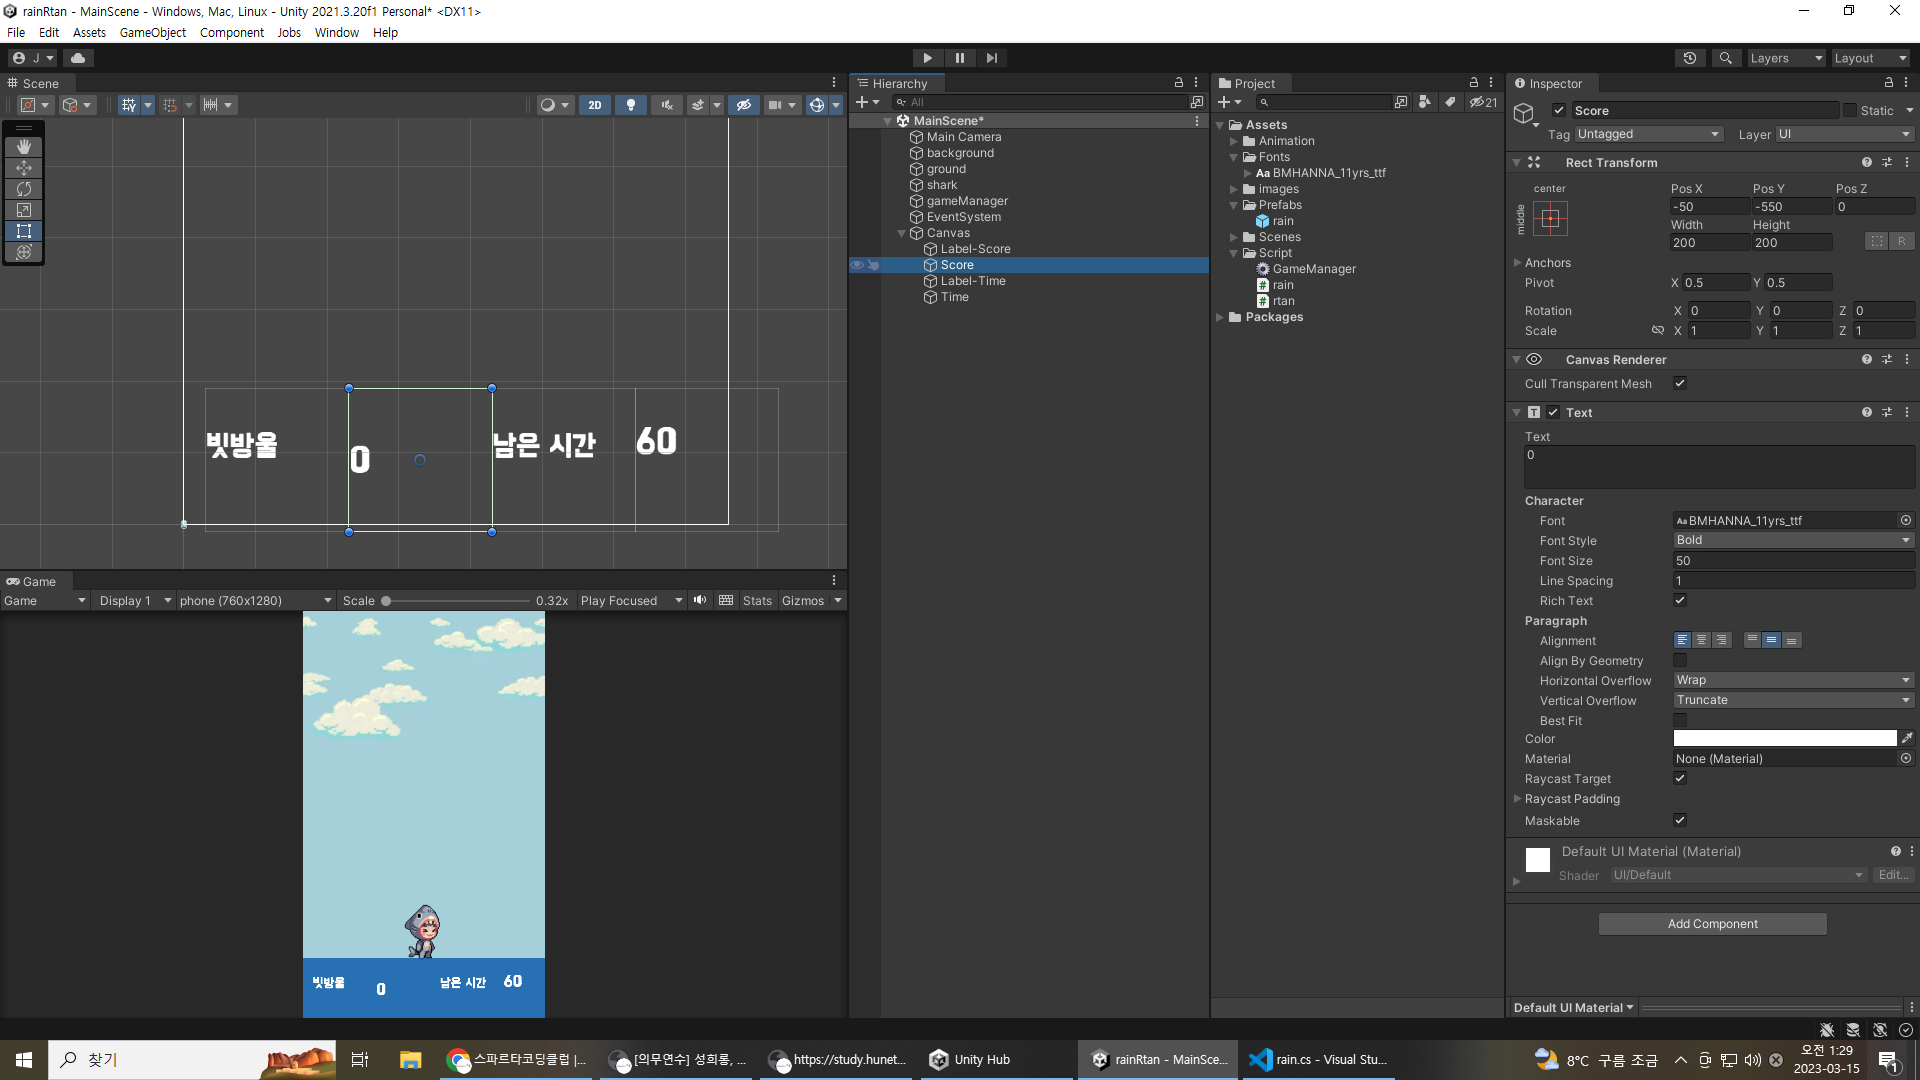Select the Rect tool in Scene toolbar

pos(24,231)
